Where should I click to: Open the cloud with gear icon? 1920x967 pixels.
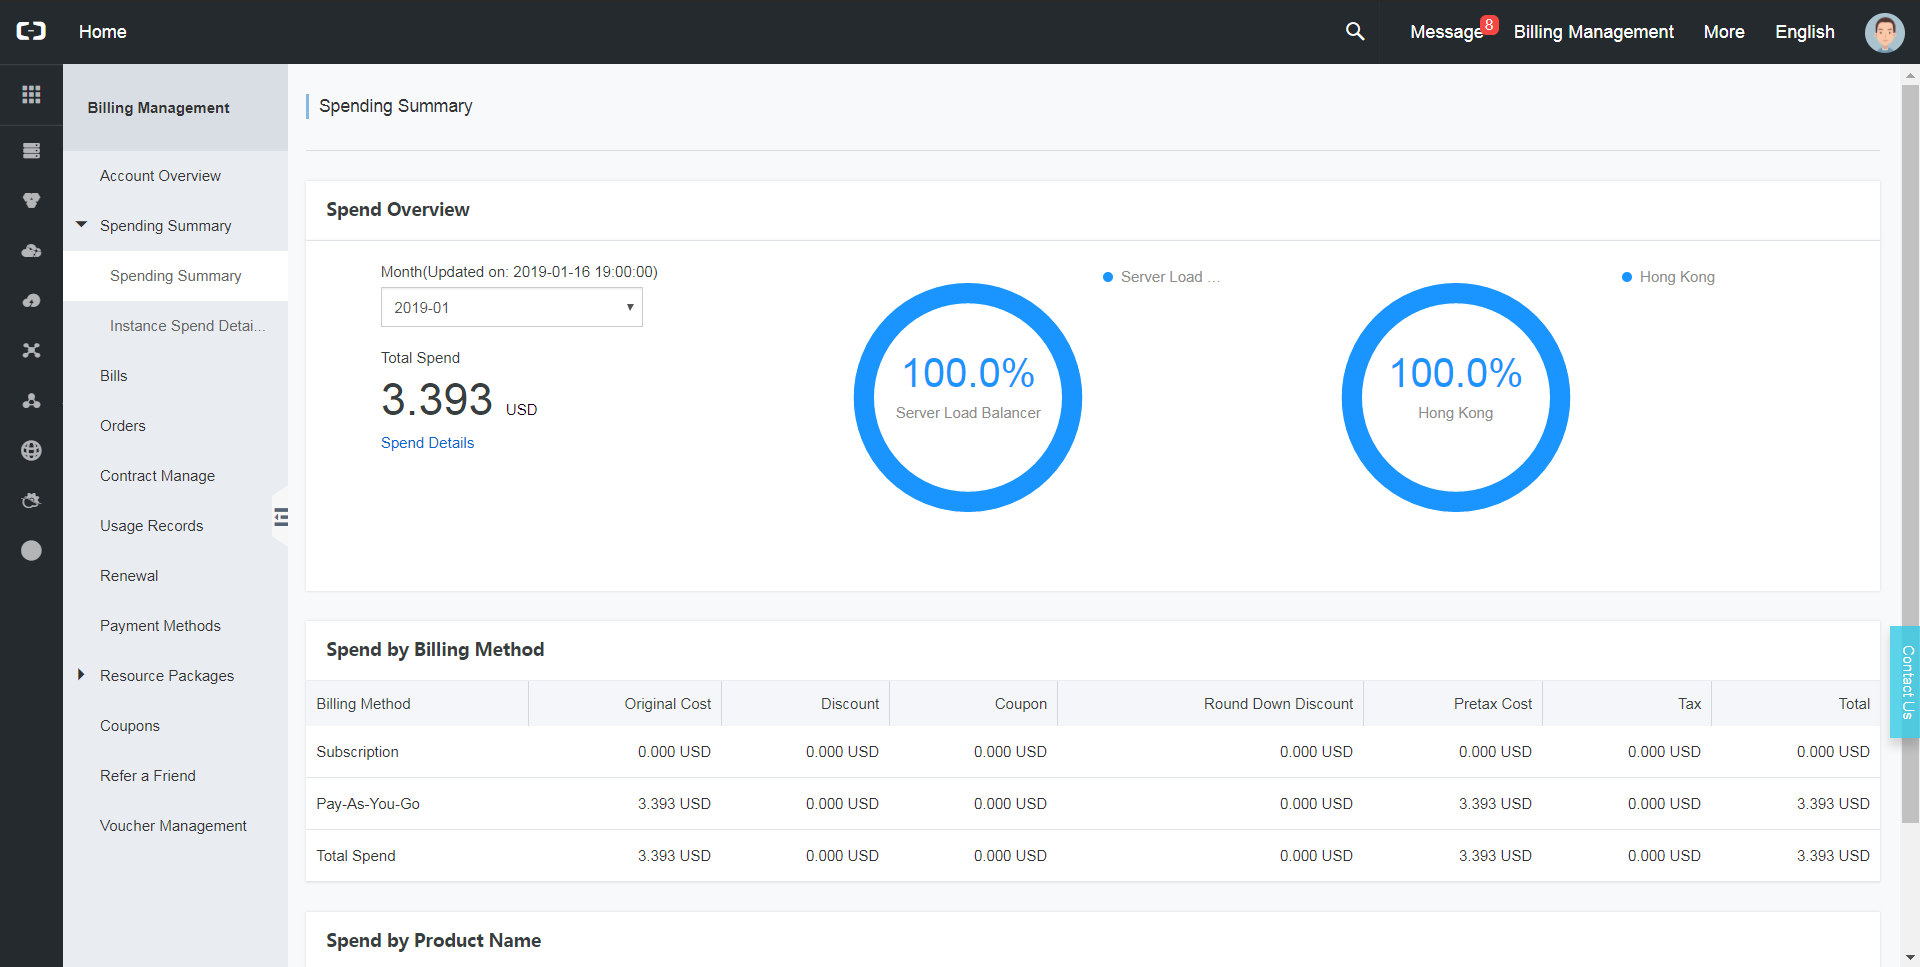tap(31, 501)
